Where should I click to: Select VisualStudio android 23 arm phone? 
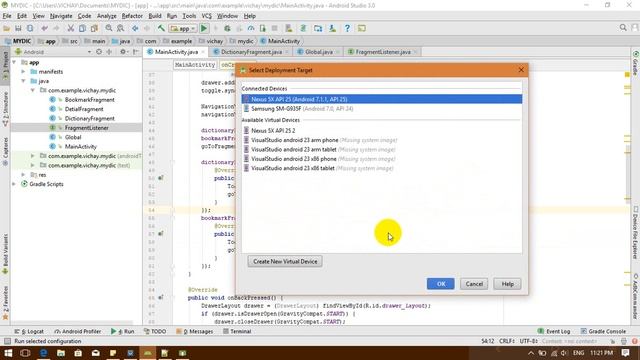point(382,140)
